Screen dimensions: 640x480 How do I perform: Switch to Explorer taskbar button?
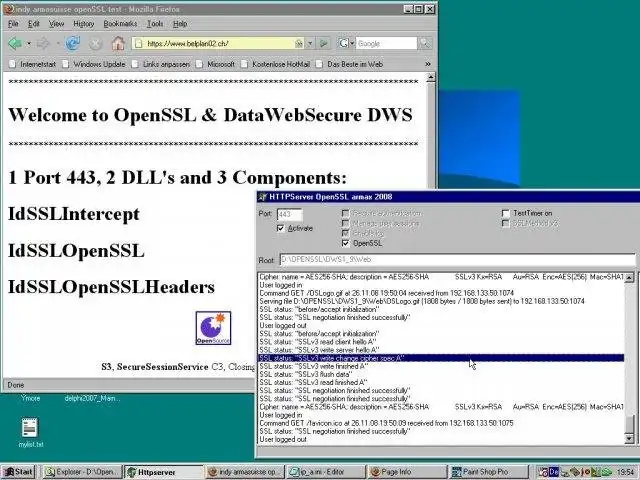click(x=82, y=472)
